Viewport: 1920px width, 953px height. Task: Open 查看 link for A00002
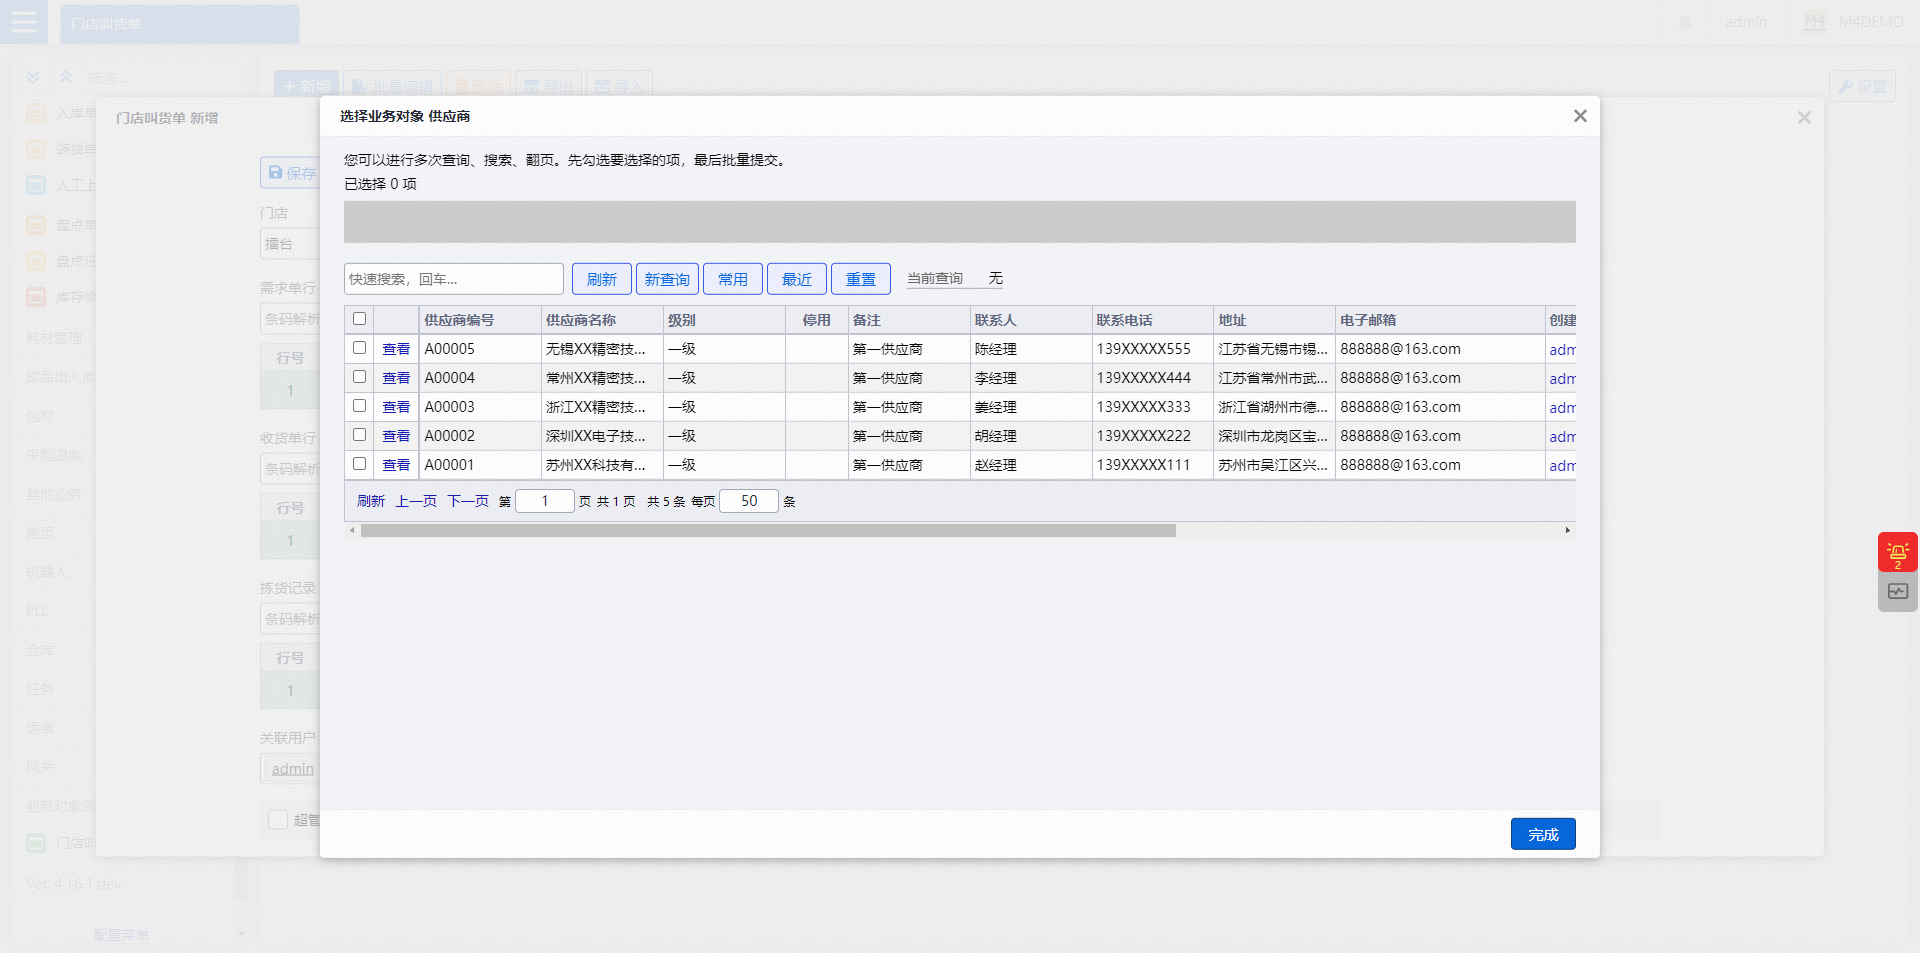(396, 436)
